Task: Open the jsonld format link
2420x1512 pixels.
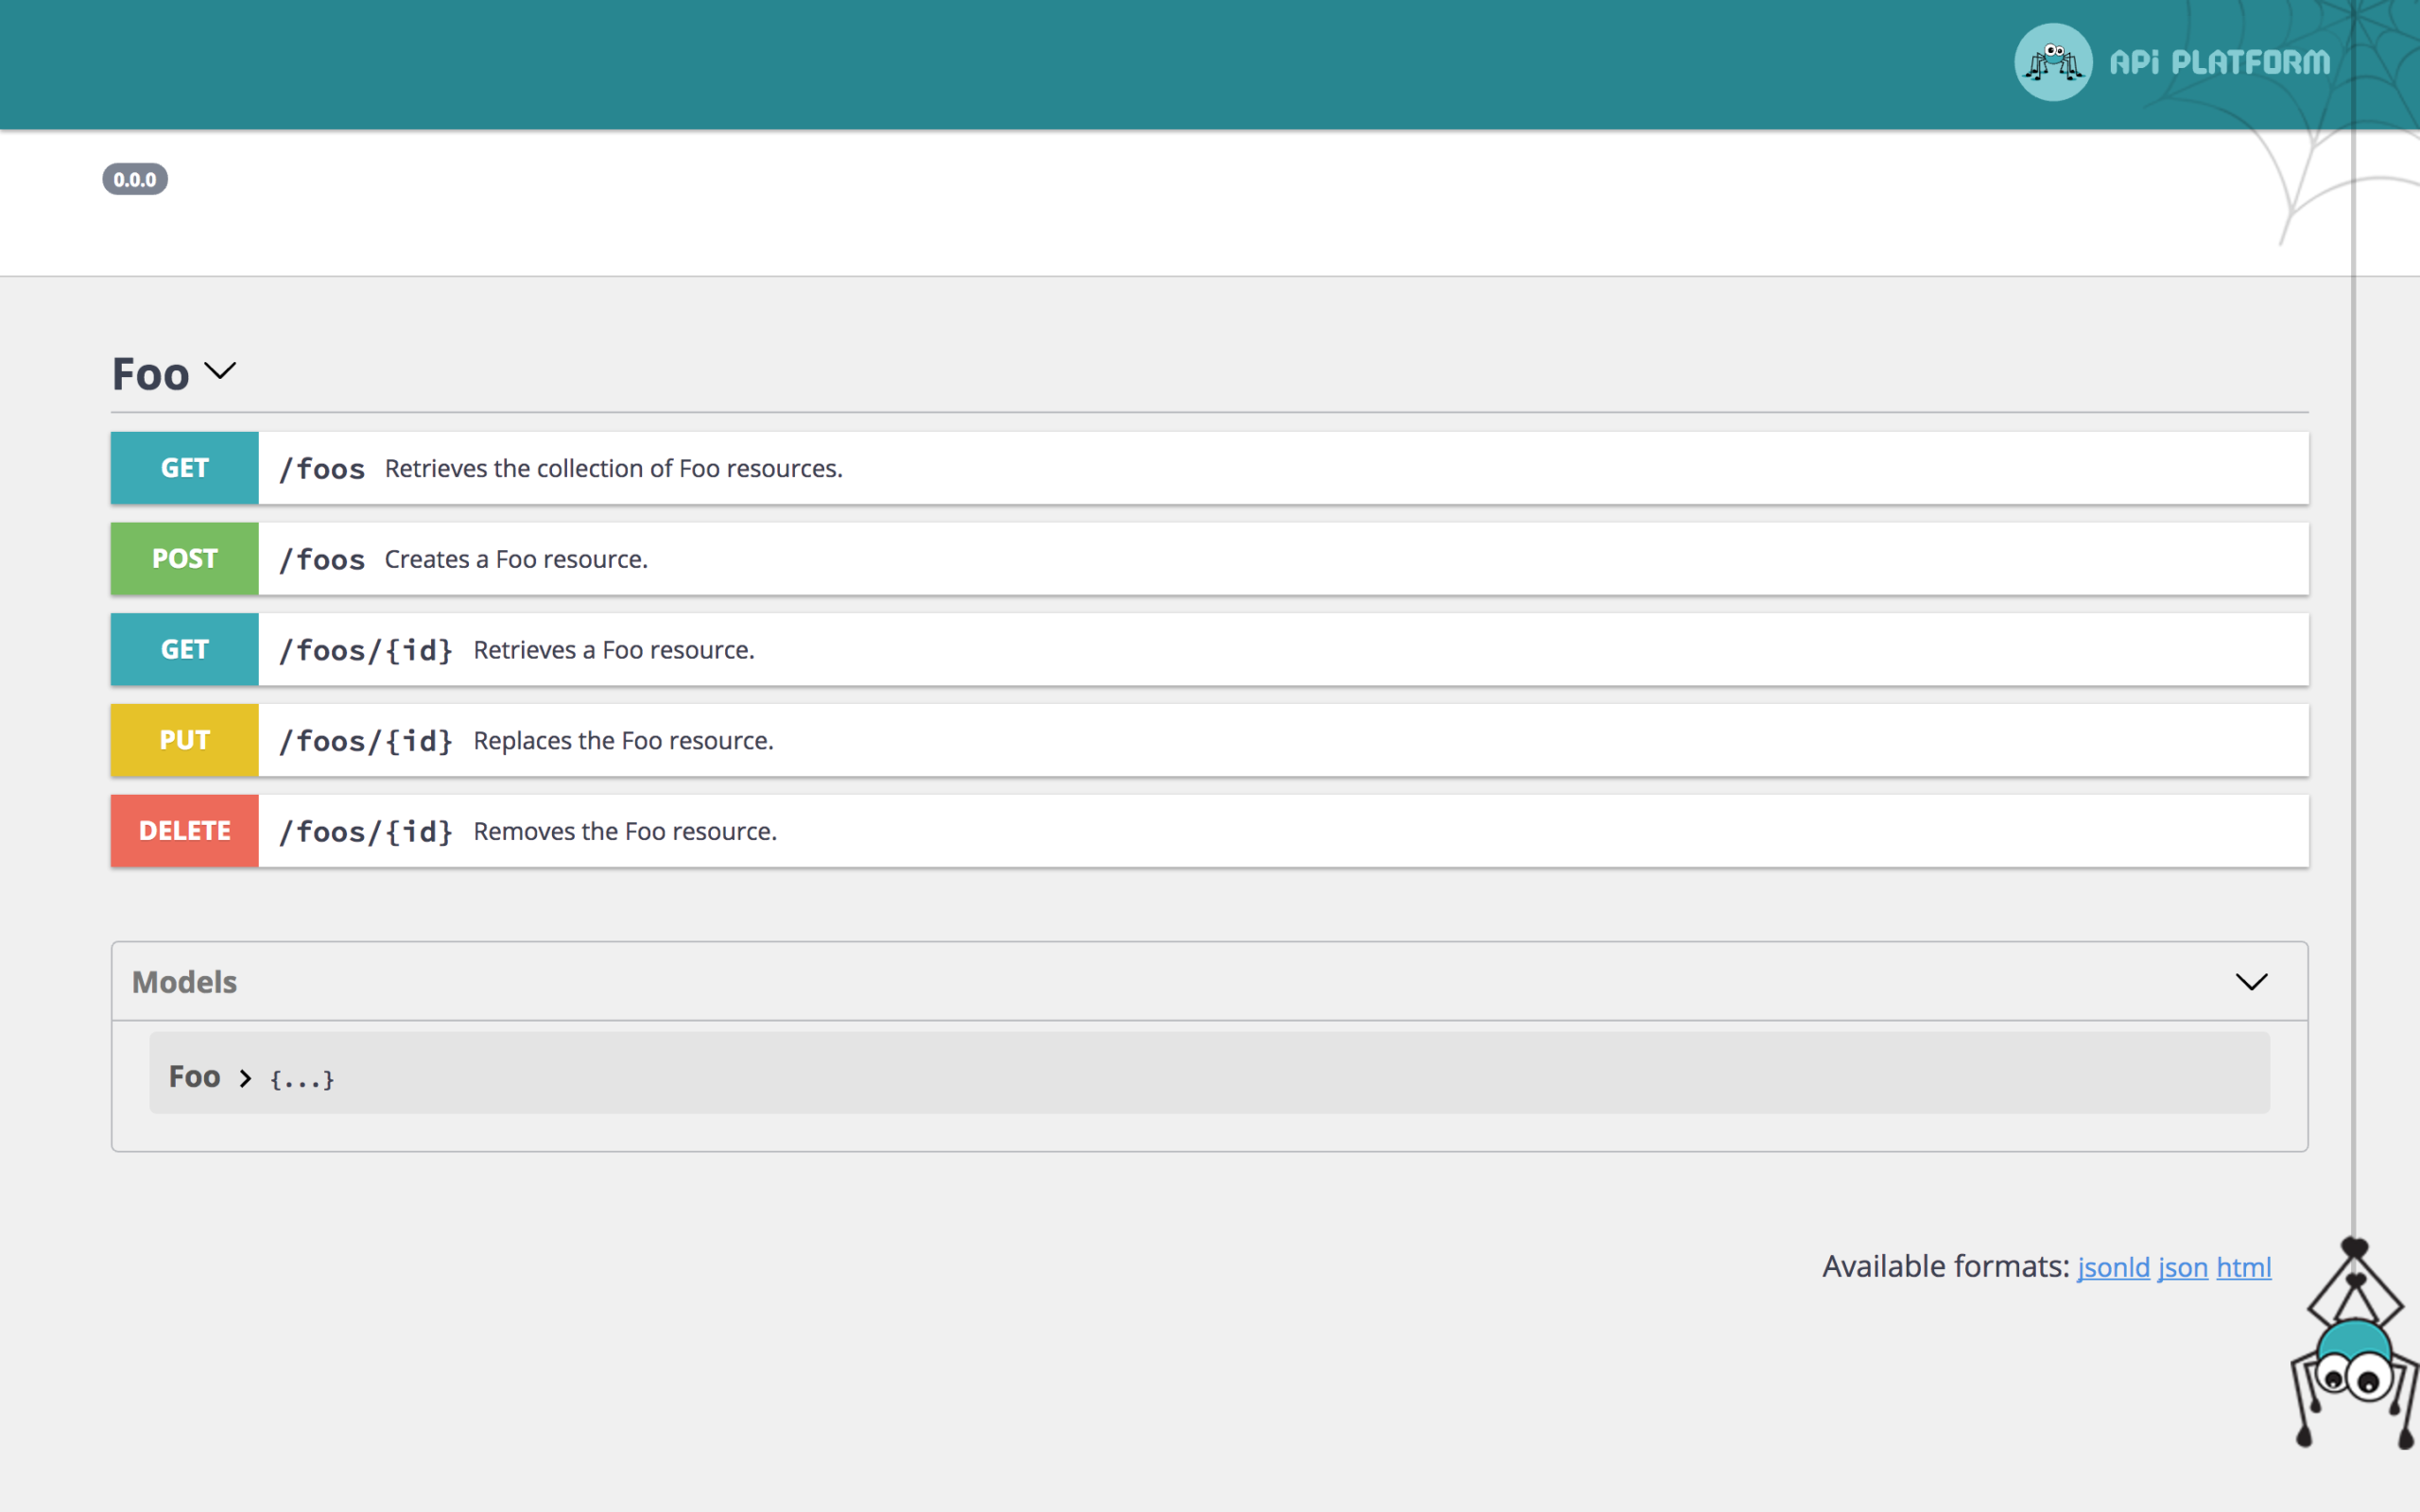Action: (2112, 1267)
